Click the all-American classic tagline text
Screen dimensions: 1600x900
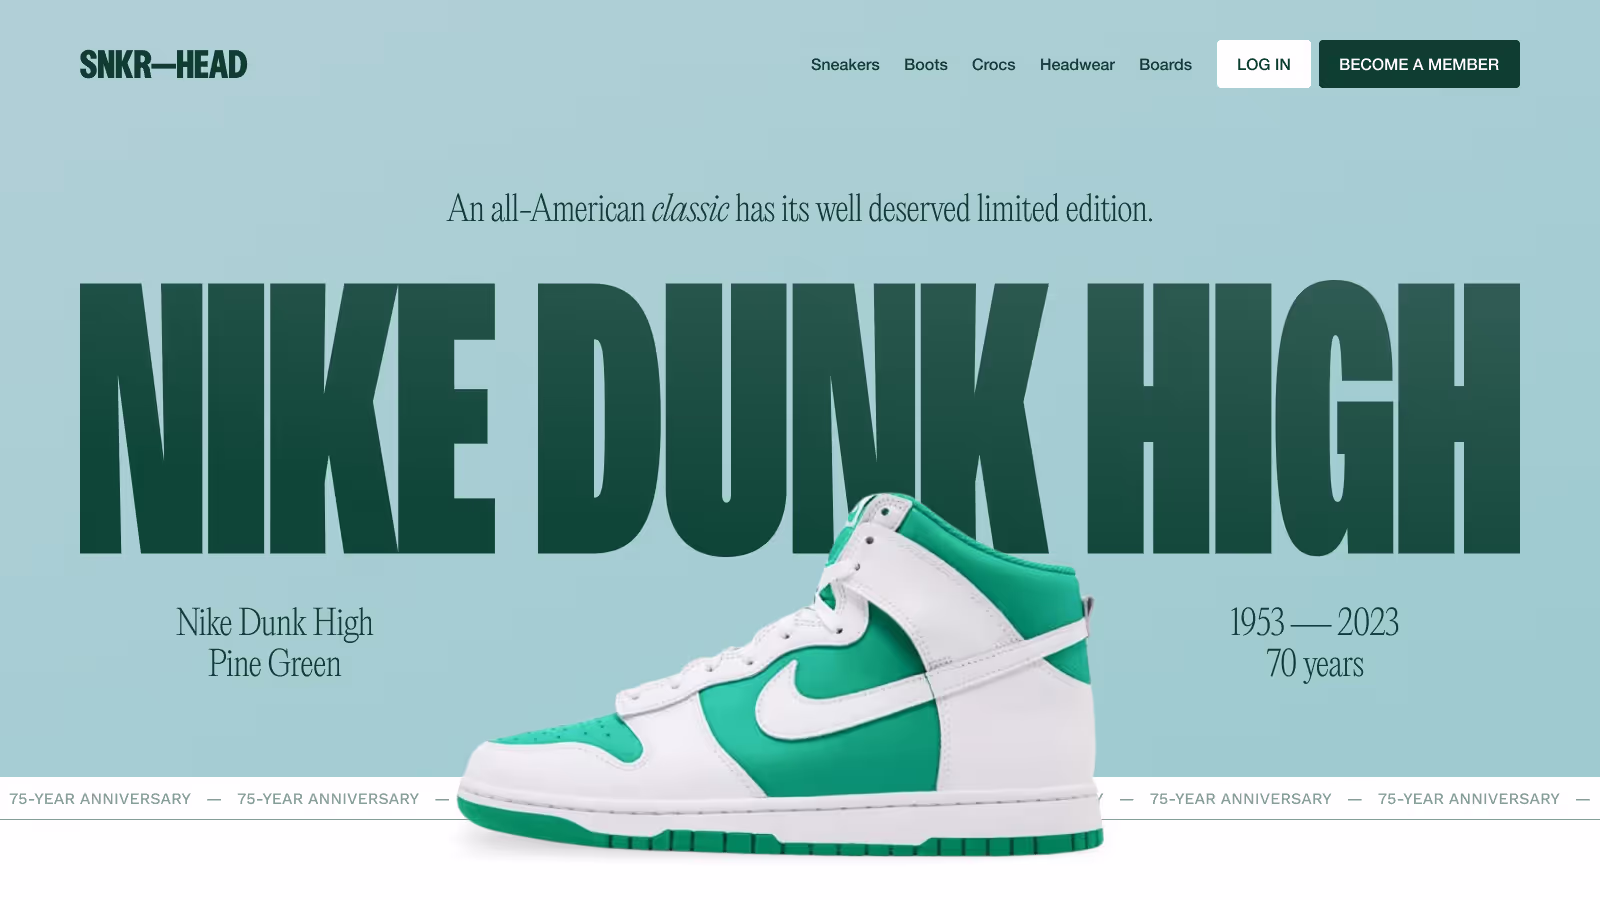(800, 209)
